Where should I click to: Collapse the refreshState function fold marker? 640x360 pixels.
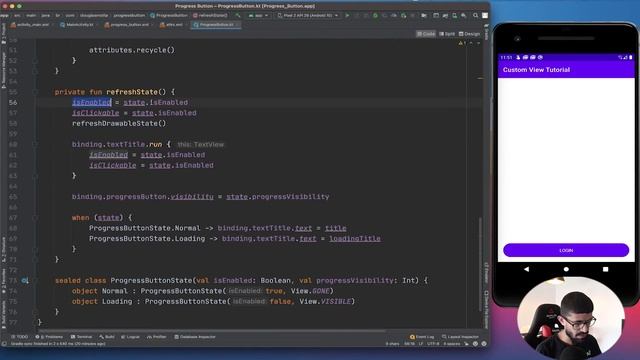tap(36, 92)
